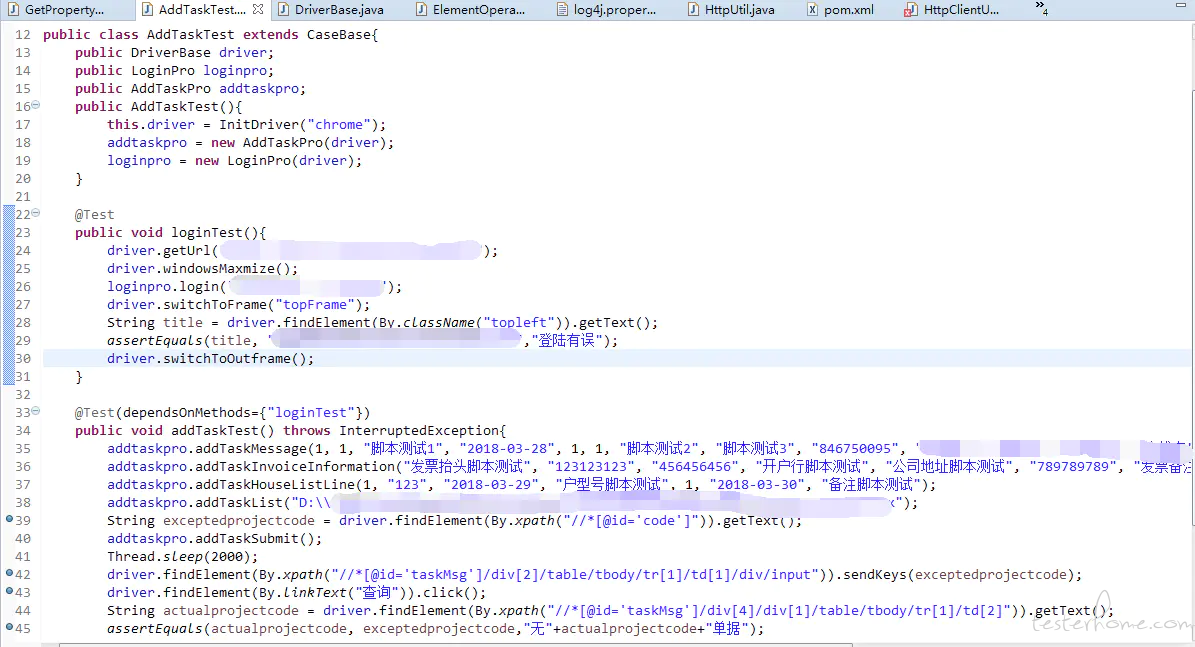Click the InitDriver("chrome") statement

click(x=246, y=125)
